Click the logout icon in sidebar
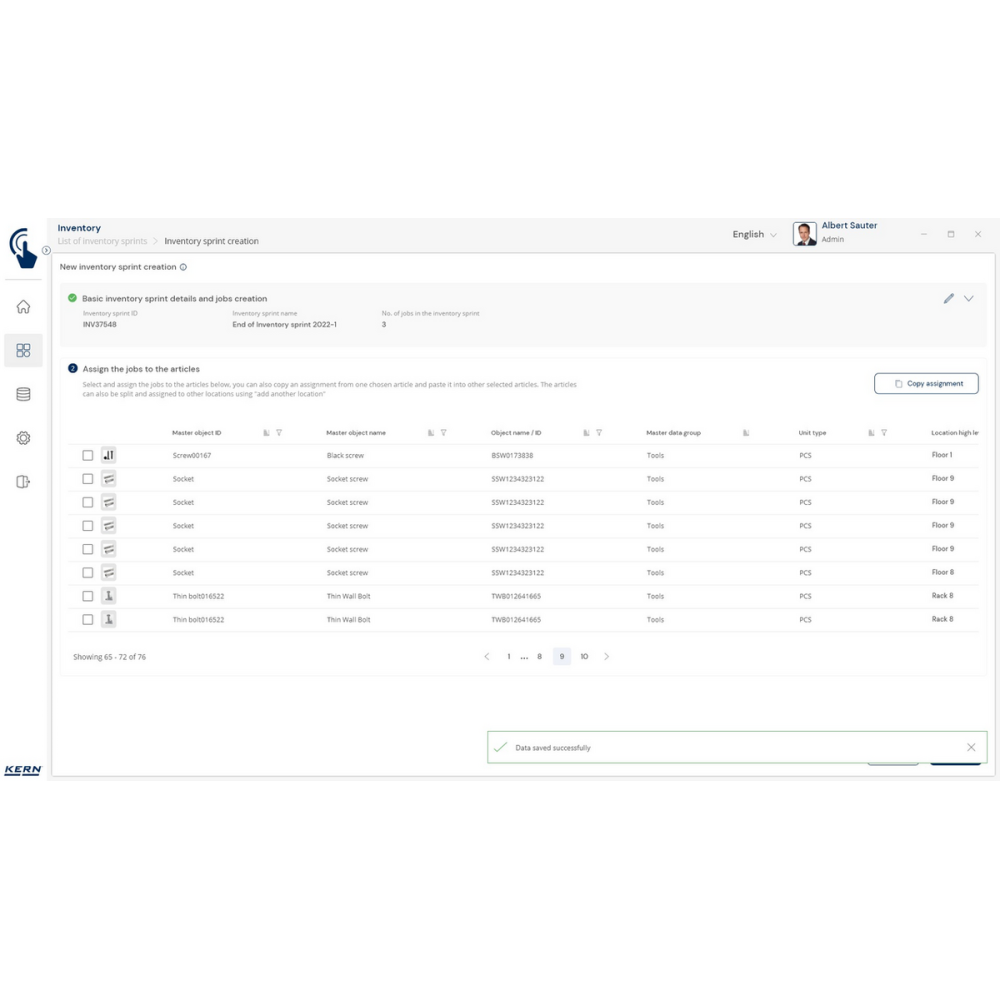Image resolution: width=1000 pixels, height=1000 pixels. 23,482
